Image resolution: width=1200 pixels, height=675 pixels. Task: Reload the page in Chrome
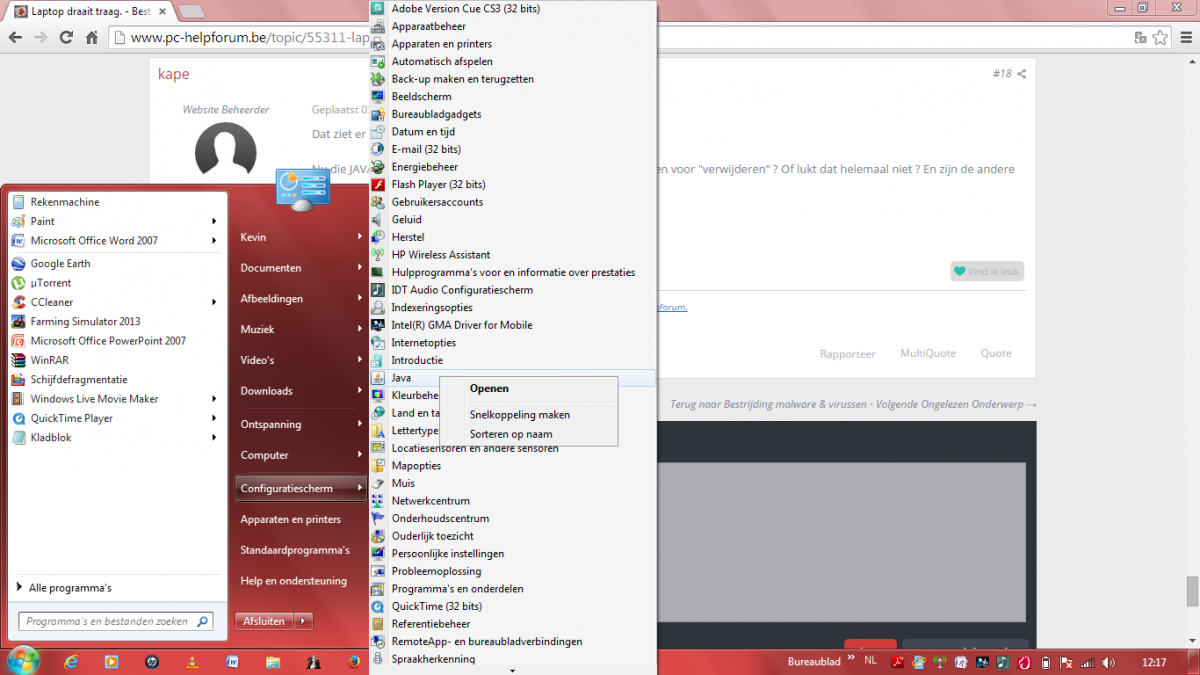point(66,38)
